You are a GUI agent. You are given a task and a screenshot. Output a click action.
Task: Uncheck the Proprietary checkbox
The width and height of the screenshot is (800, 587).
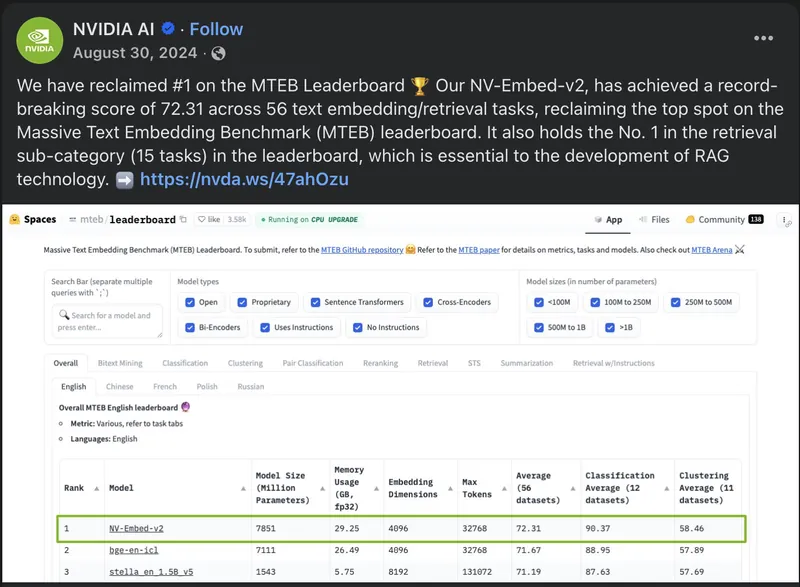click(x=242, y=302)
